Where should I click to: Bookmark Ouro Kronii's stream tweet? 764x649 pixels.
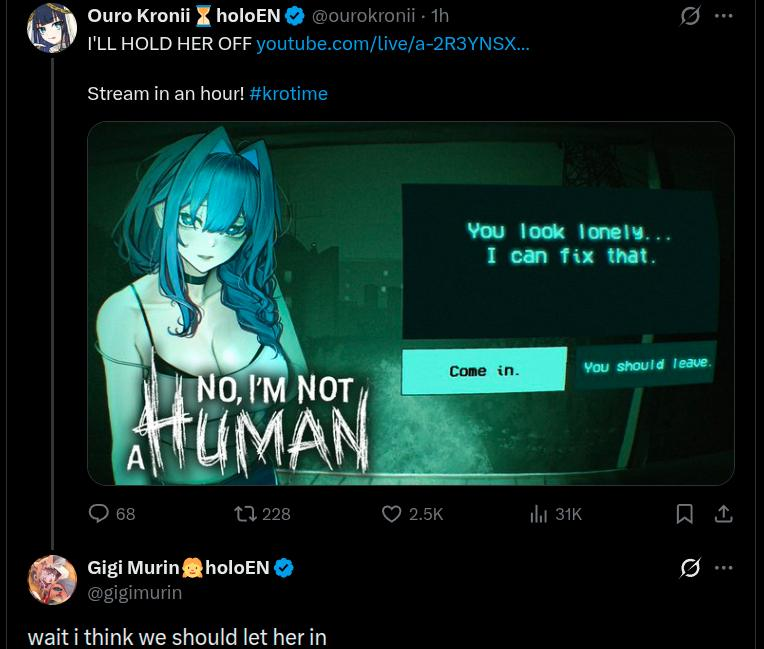685,514
